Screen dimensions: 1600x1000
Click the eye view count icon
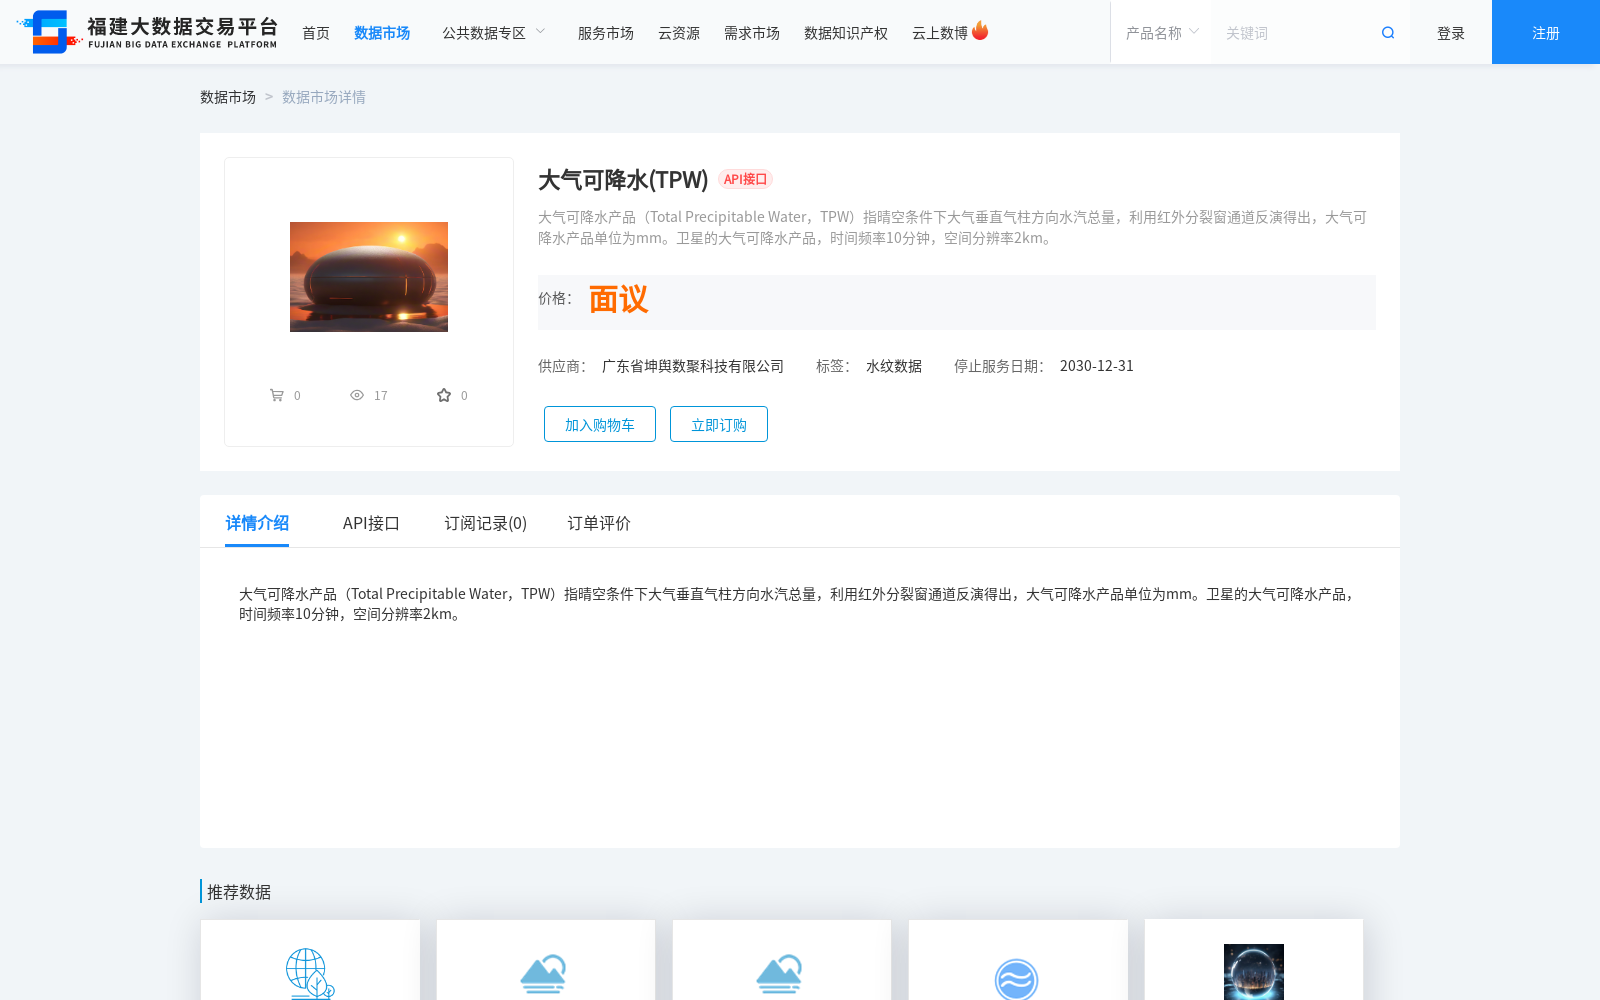pos(357,395)
